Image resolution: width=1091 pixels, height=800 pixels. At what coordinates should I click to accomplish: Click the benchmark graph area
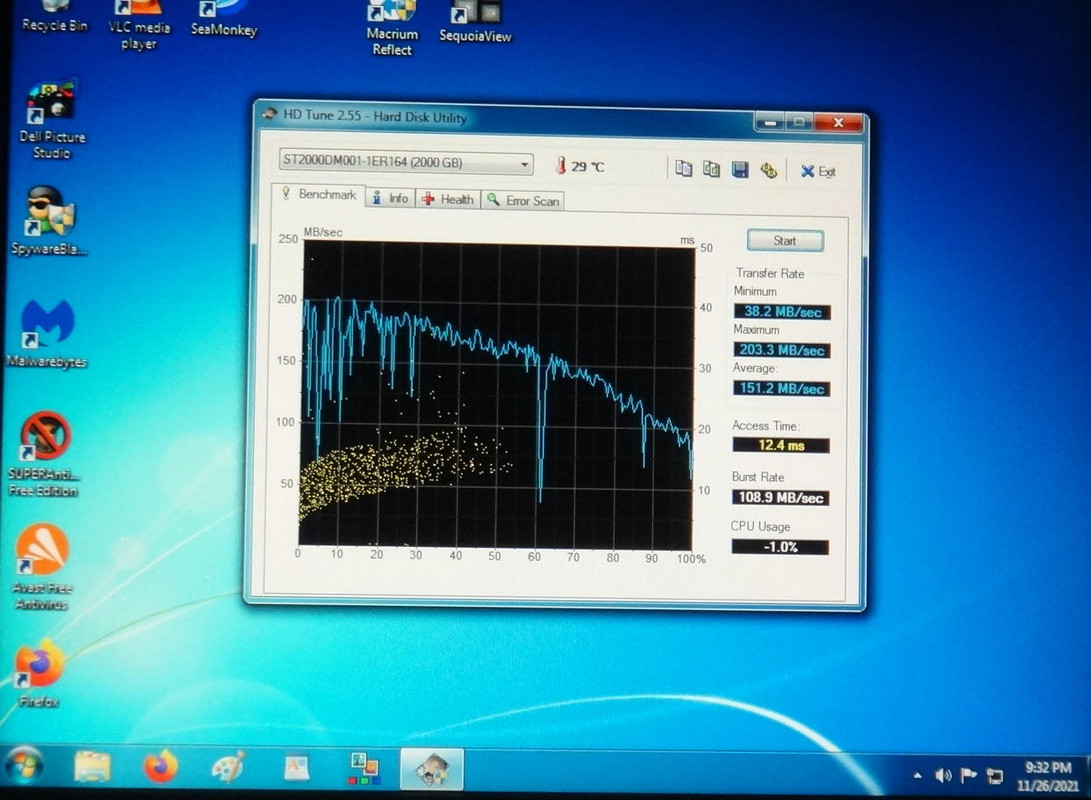496,394
